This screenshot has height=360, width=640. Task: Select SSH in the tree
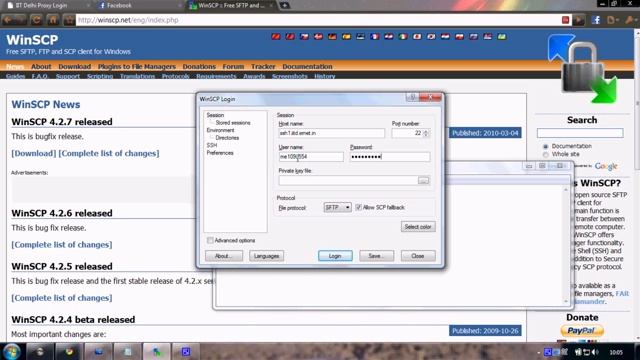212,145
